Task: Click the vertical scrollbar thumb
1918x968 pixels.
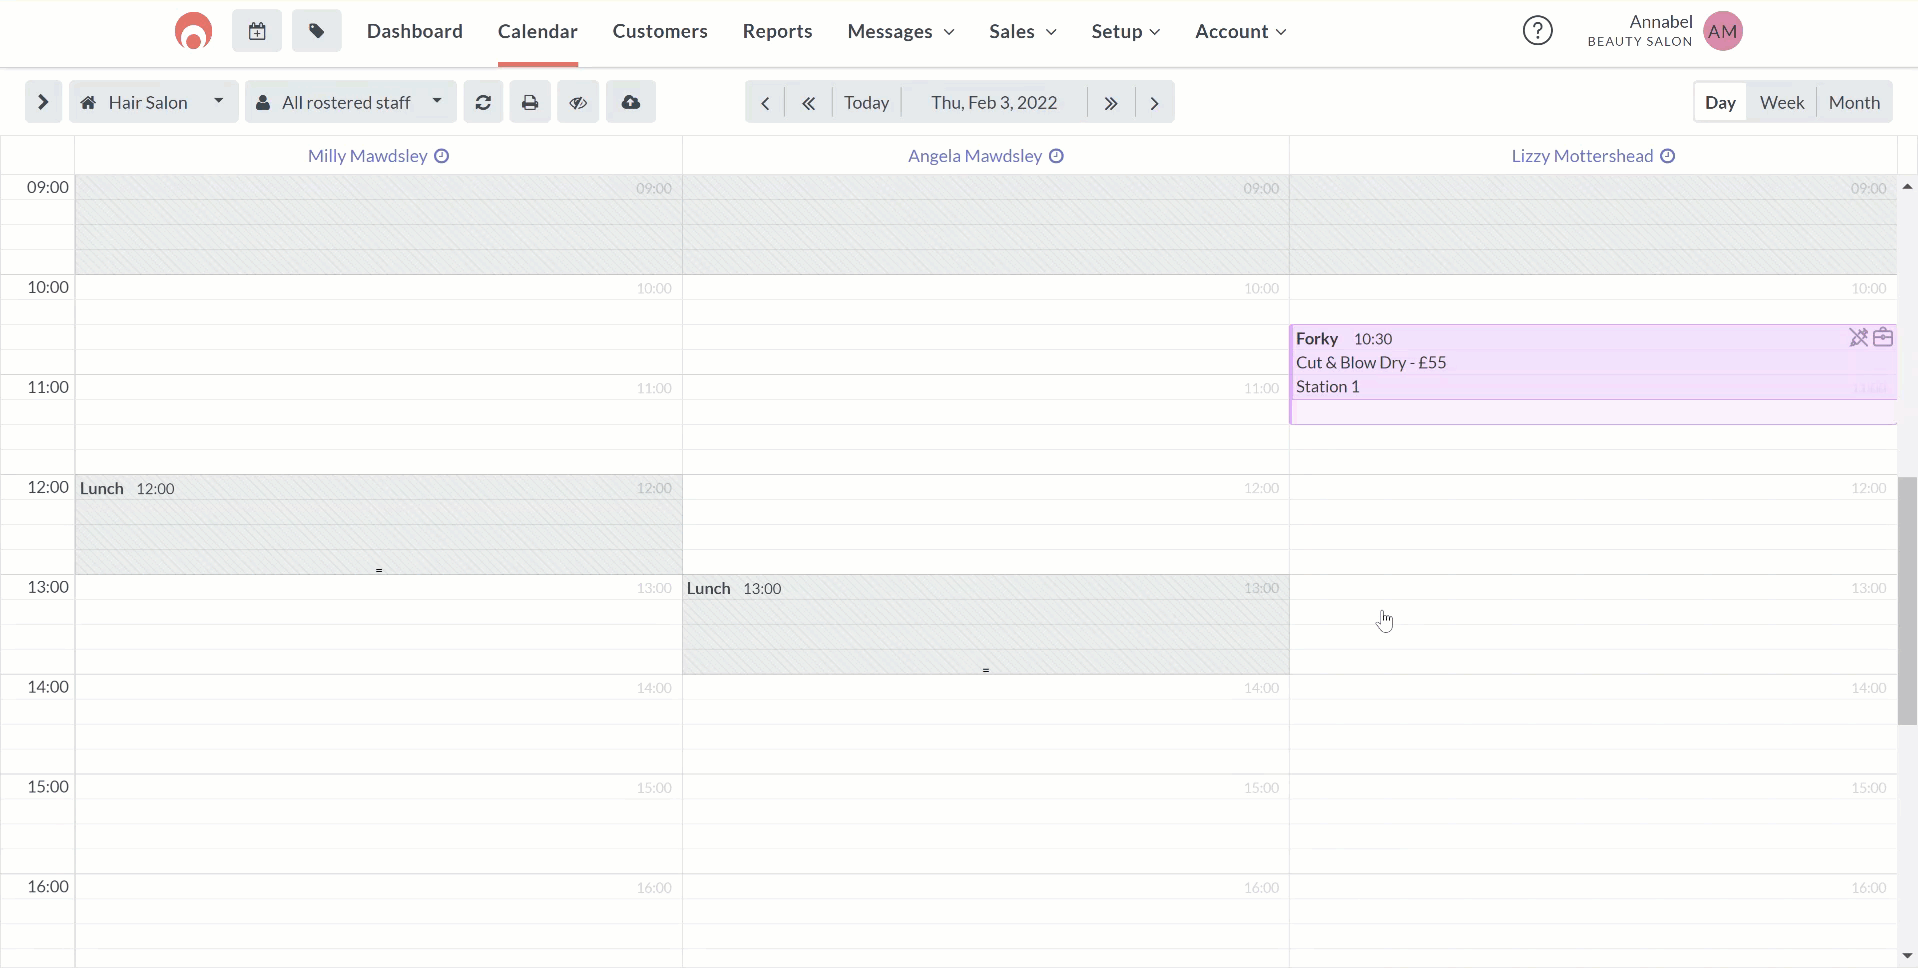Action: coord(1907,600)
